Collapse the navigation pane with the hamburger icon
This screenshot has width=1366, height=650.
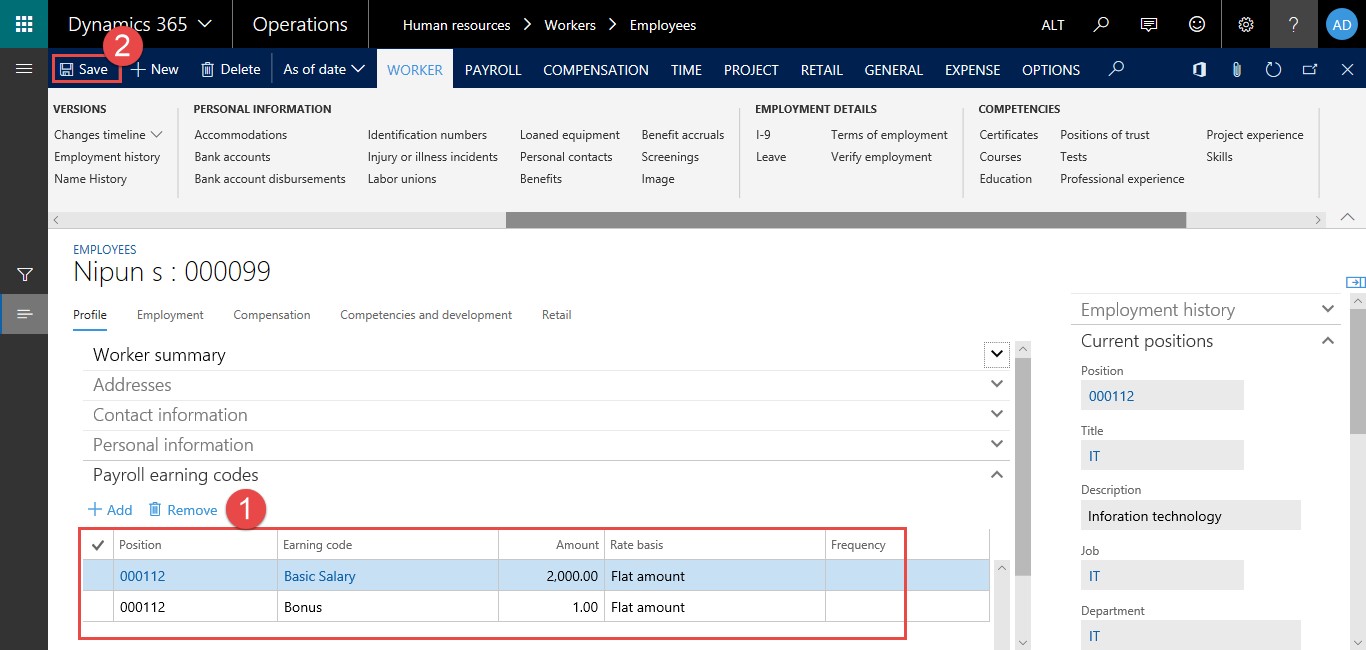pyautogui.click(x=24, y=69)
